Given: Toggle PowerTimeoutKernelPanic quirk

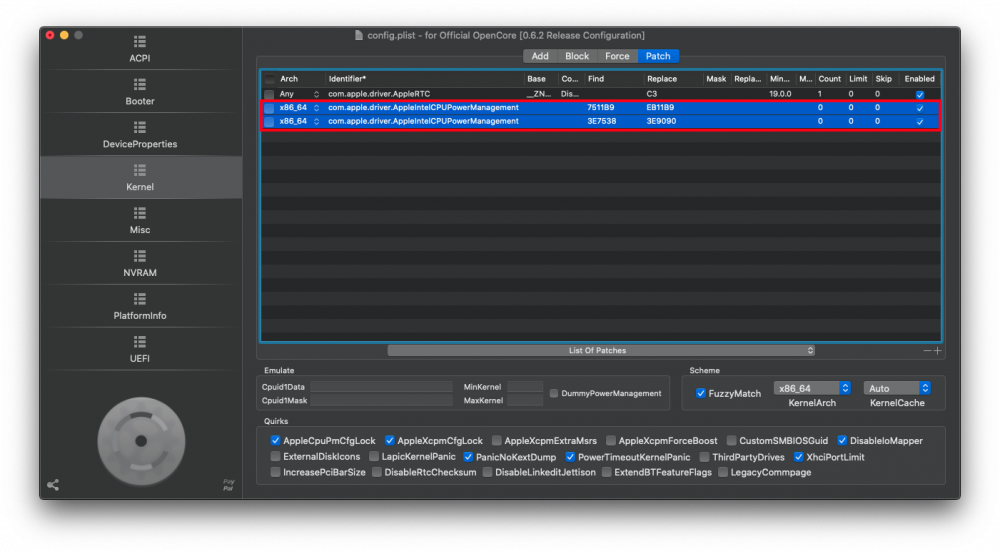Looking at the screenshot, I should pos(570,456).
